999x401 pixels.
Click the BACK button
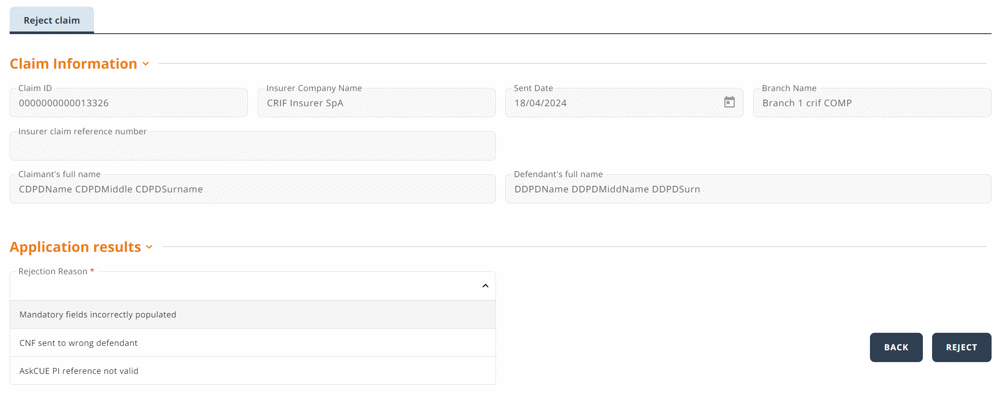(896, 347)
